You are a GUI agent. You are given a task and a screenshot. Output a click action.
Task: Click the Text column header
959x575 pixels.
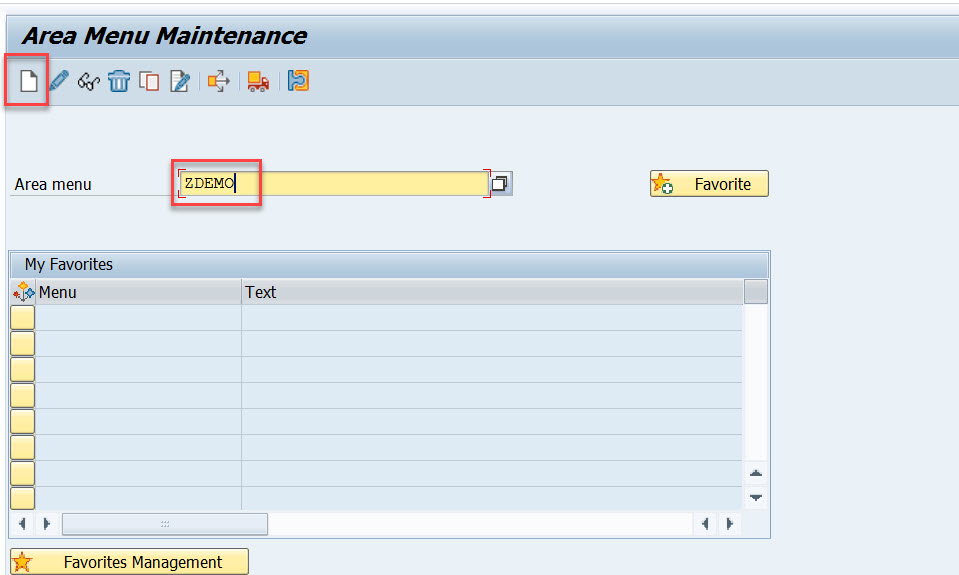coord(492,292)
